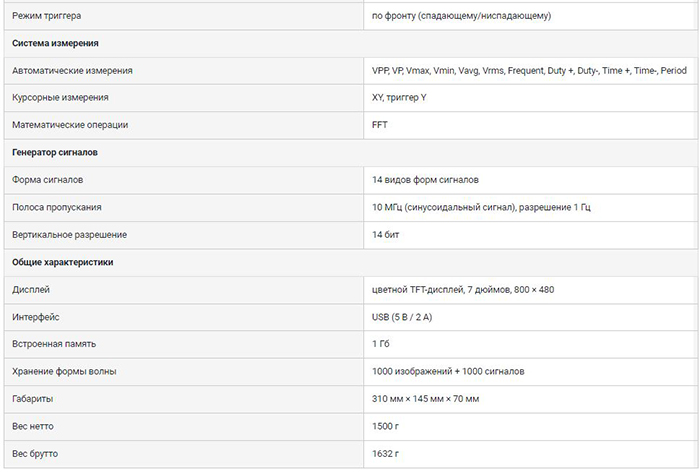Click the '14 бит' resolution value
The image size is (700, 472).
point(386,234)
